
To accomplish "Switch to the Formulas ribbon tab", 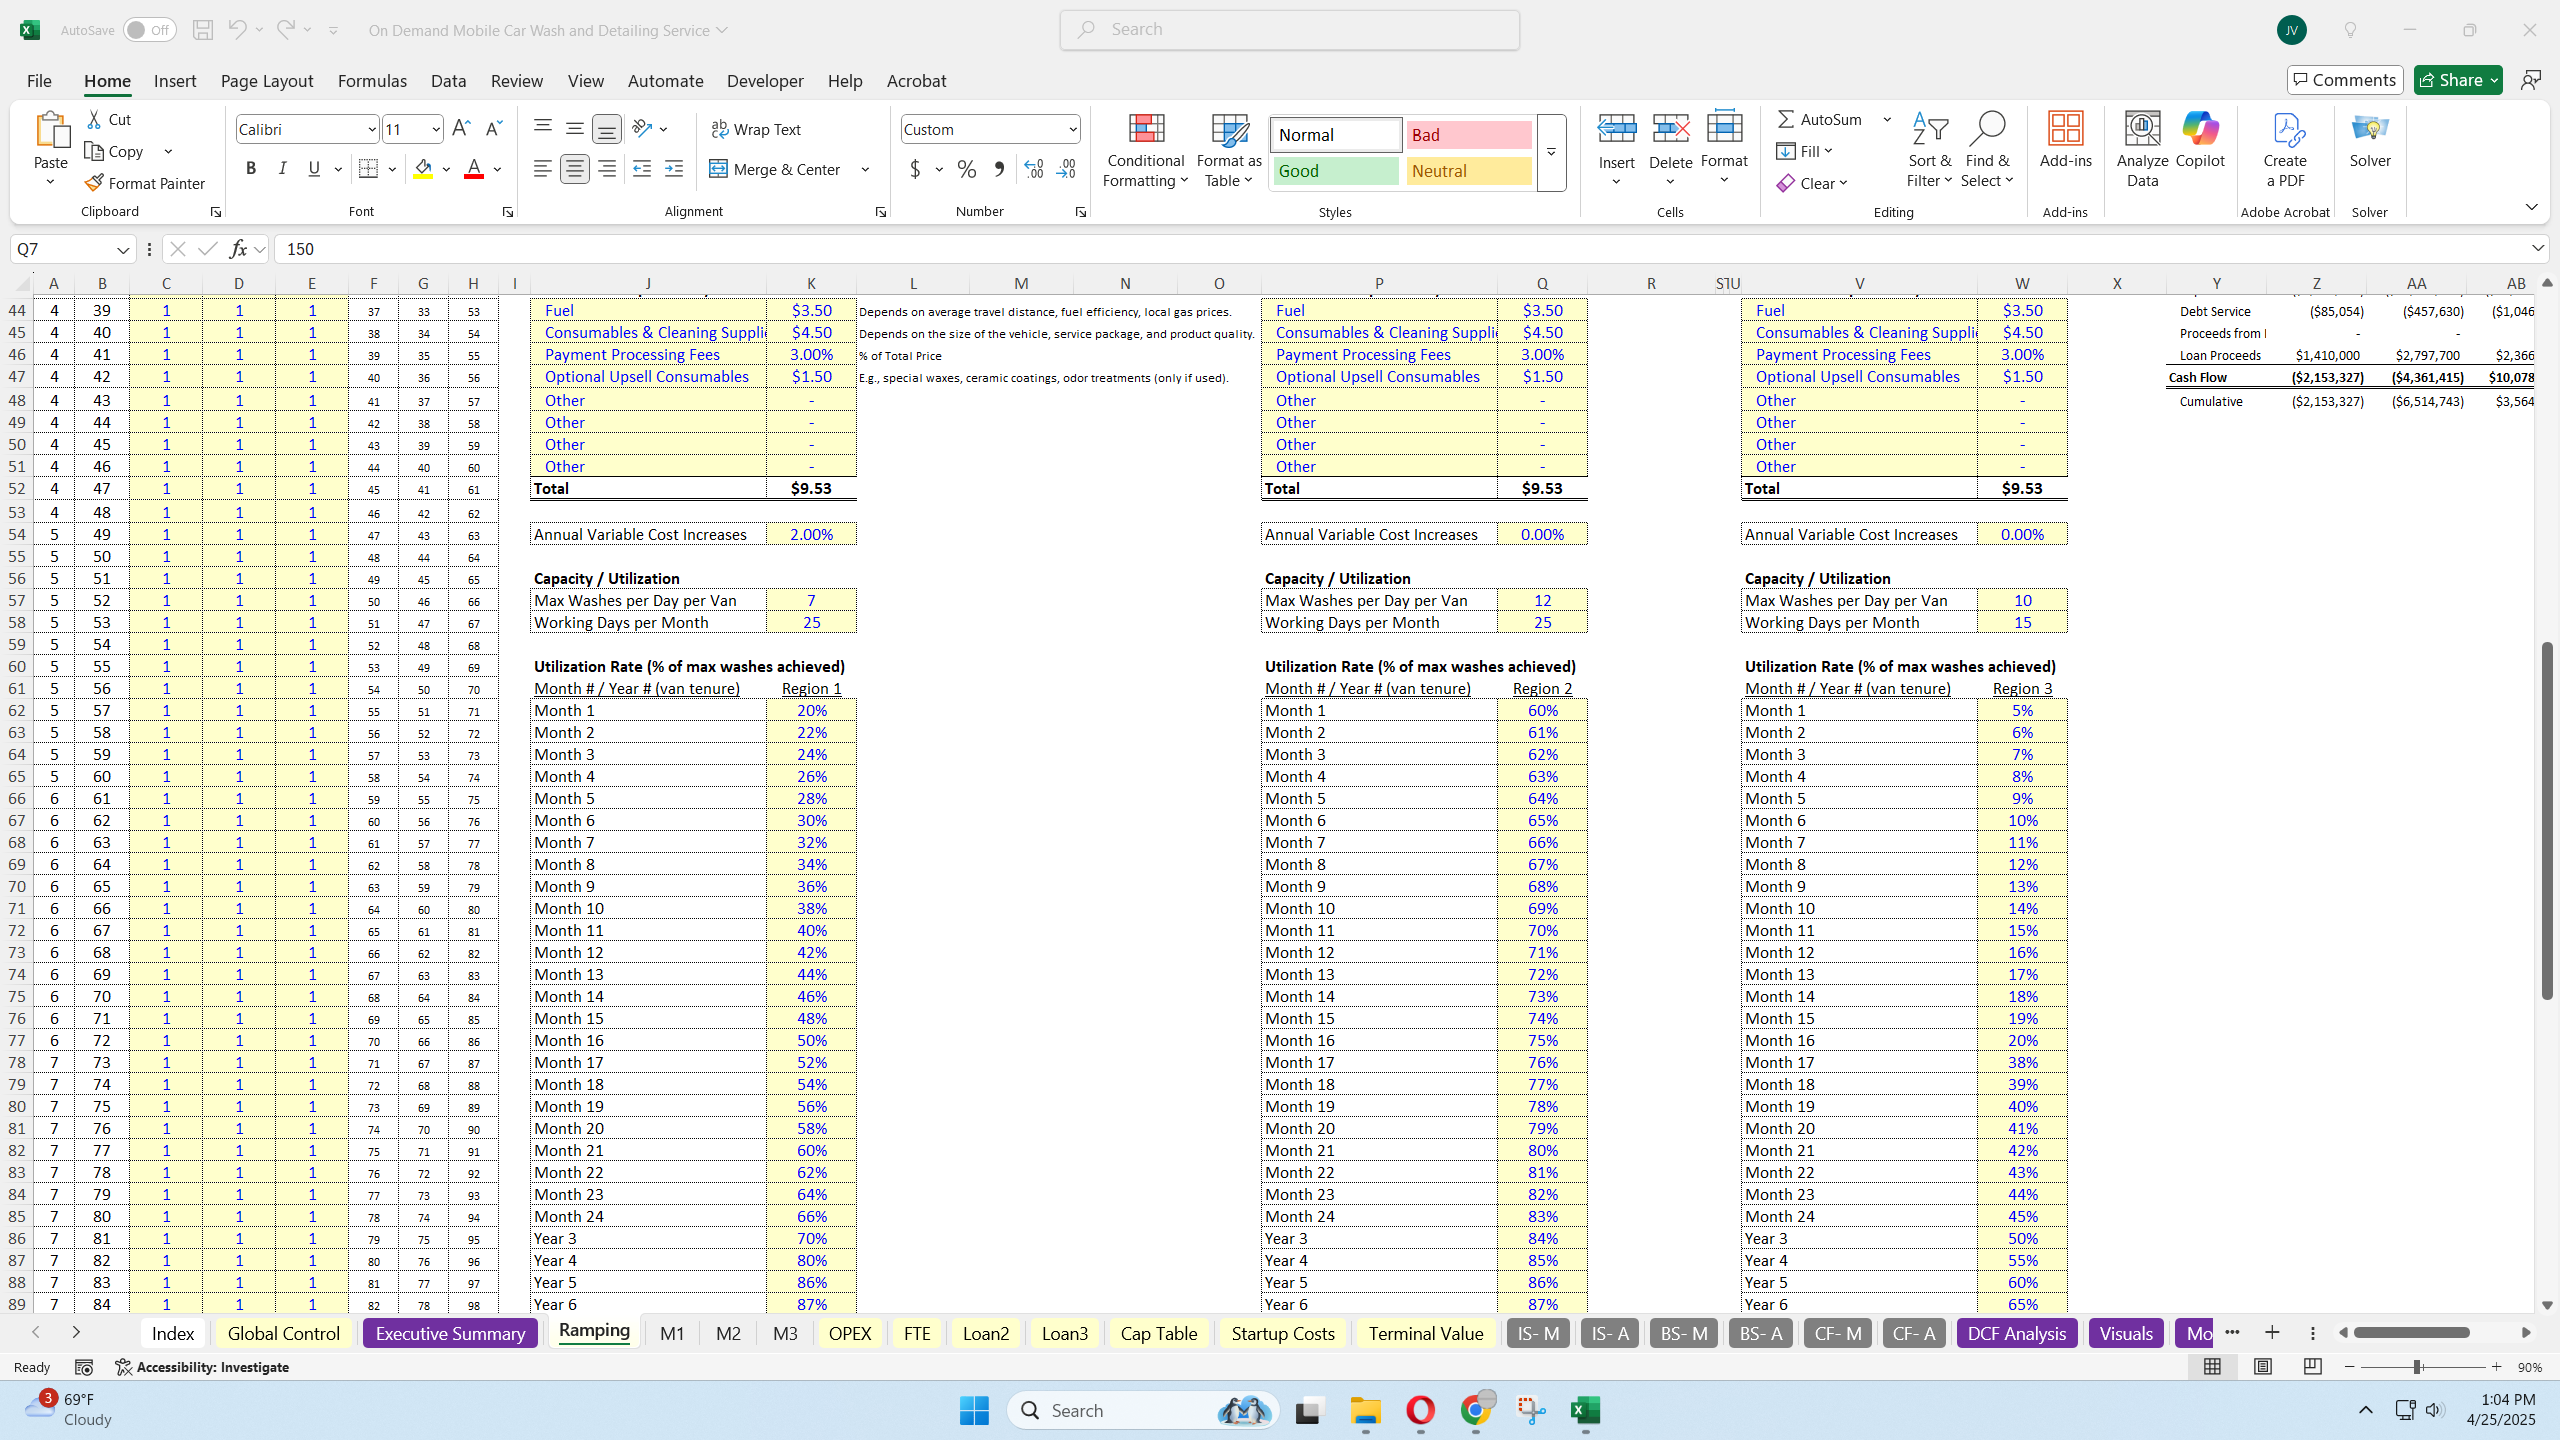I will click(x=371, y=80).
